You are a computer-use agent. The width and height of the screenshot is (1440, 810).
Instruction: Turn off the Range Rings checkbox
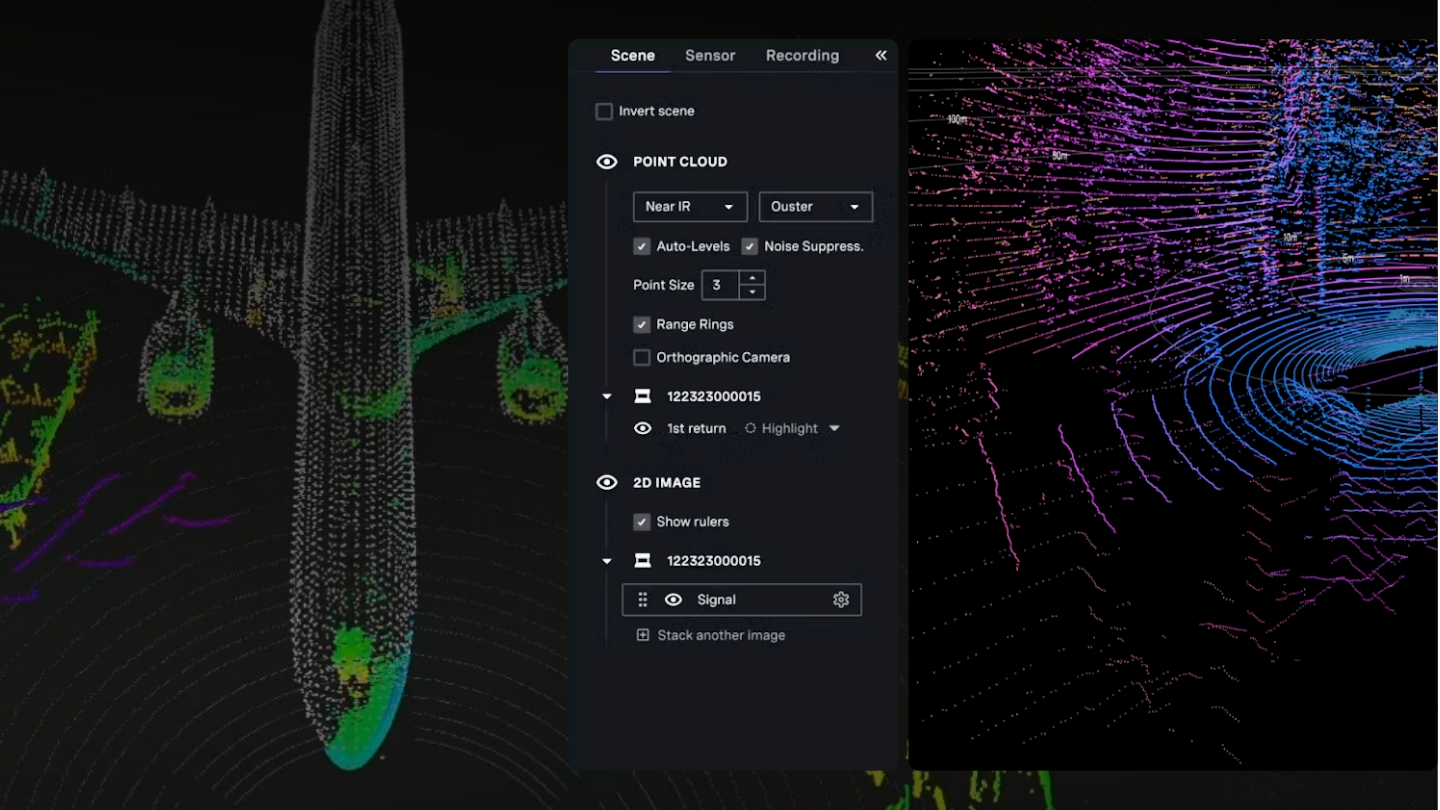click(642, 324)
